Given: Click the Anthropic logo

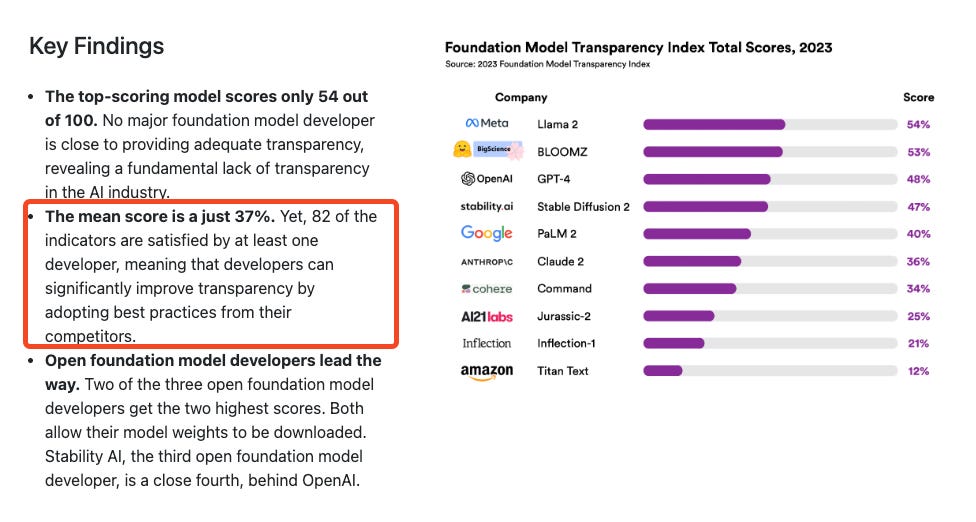Looking at the screenshot, I should tap(486, 261).
